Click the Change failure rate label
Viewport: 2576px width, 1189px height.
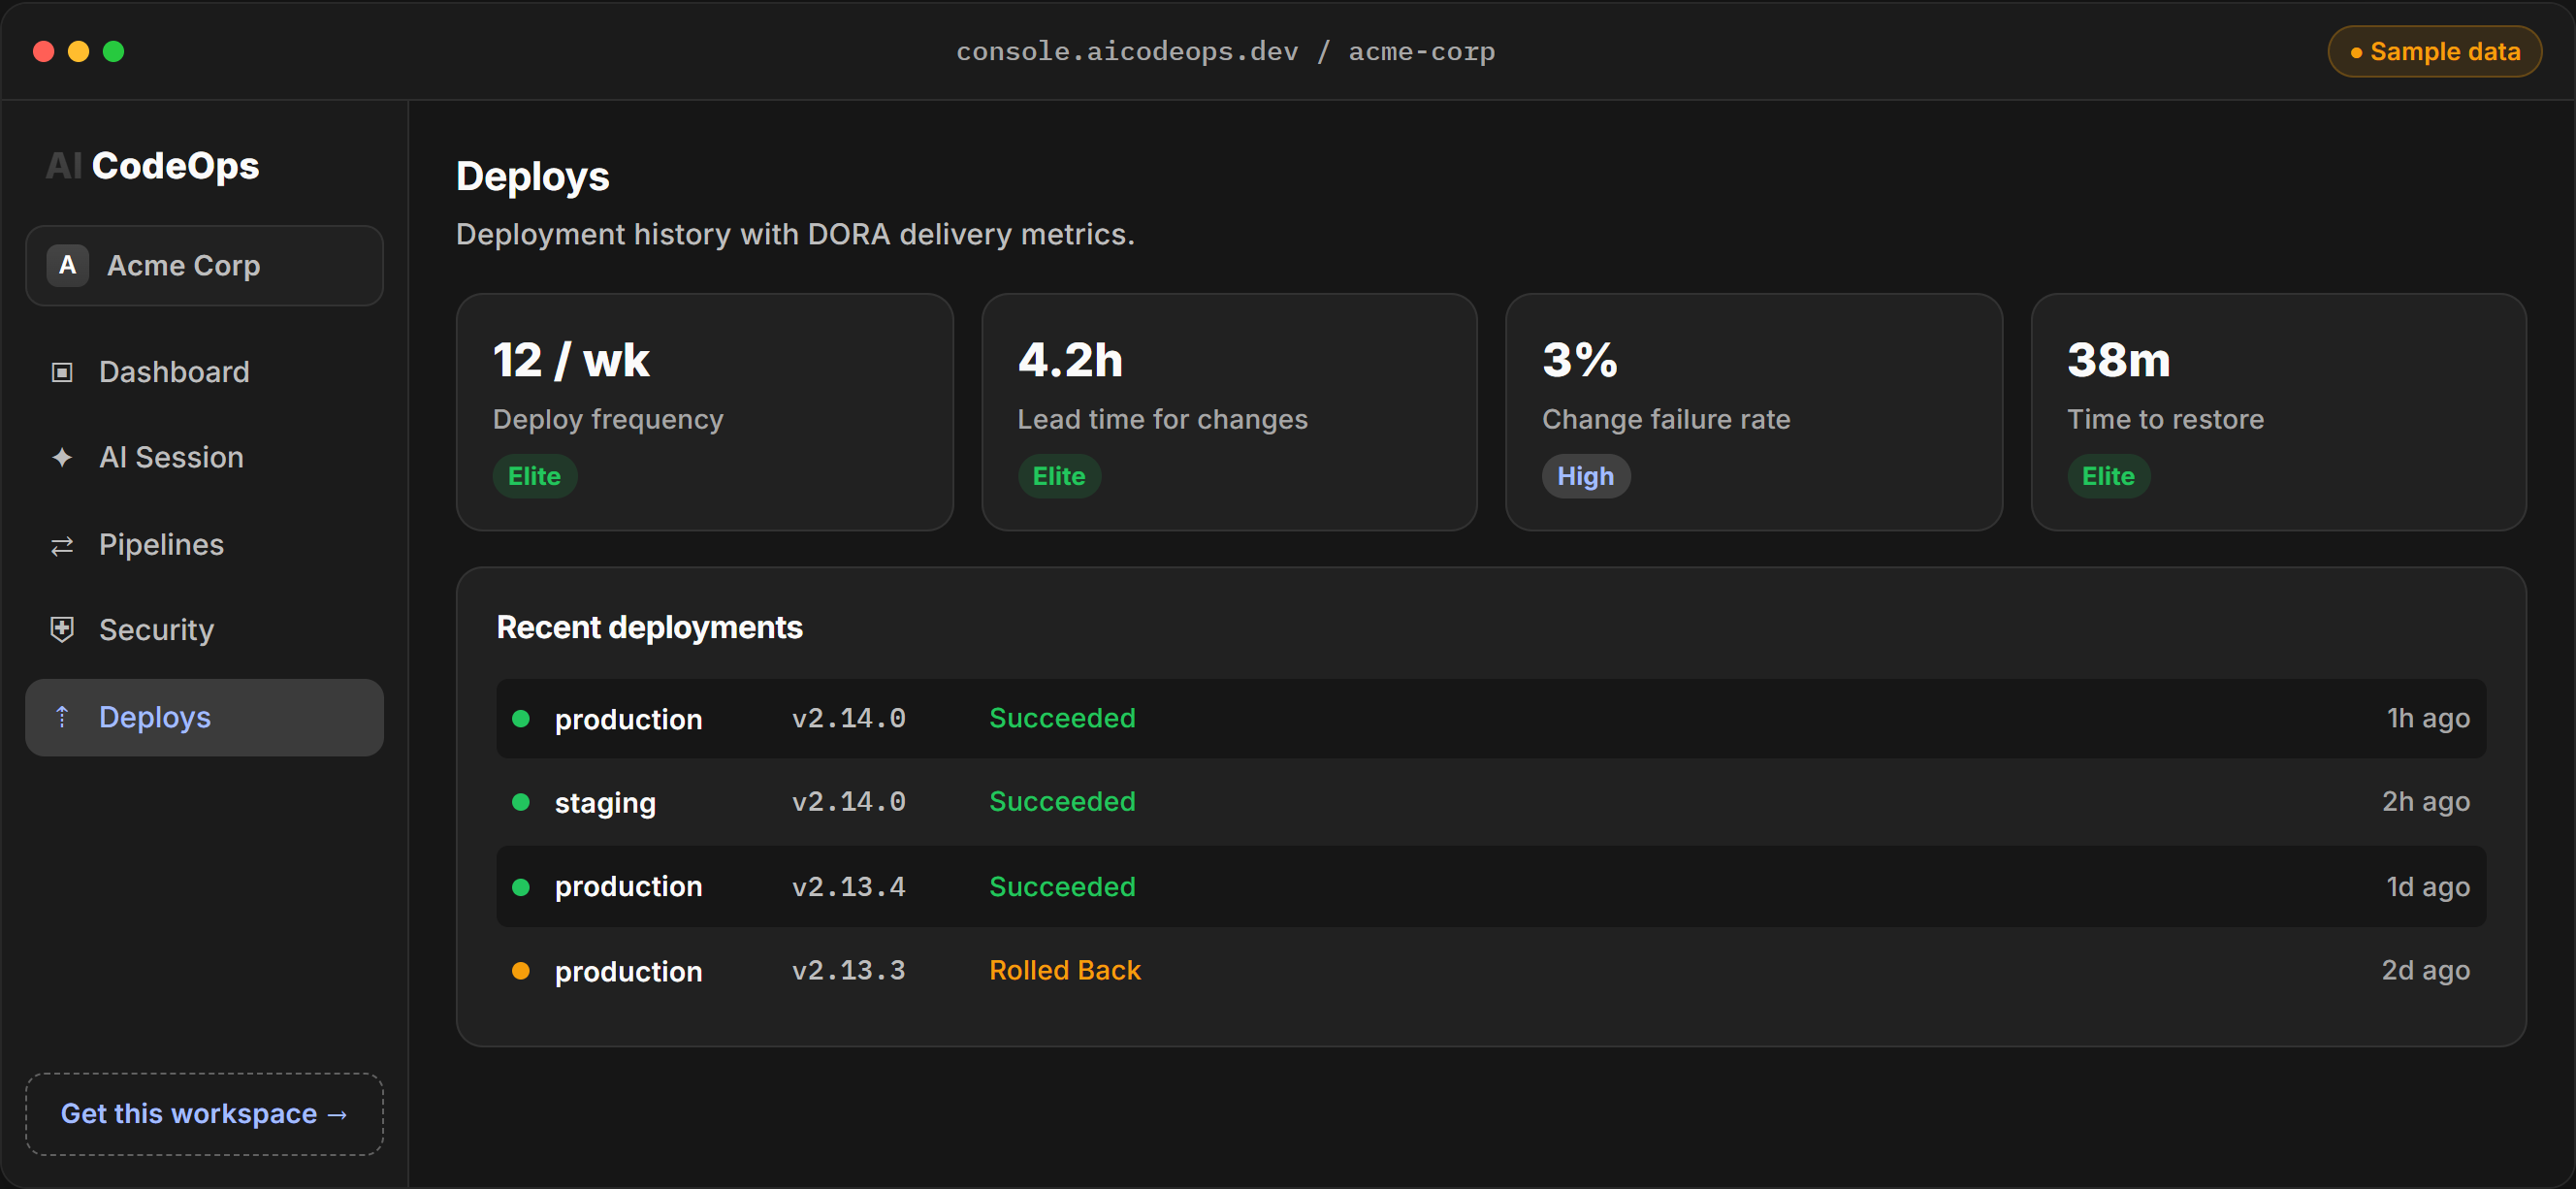[x=1666, y=419]
